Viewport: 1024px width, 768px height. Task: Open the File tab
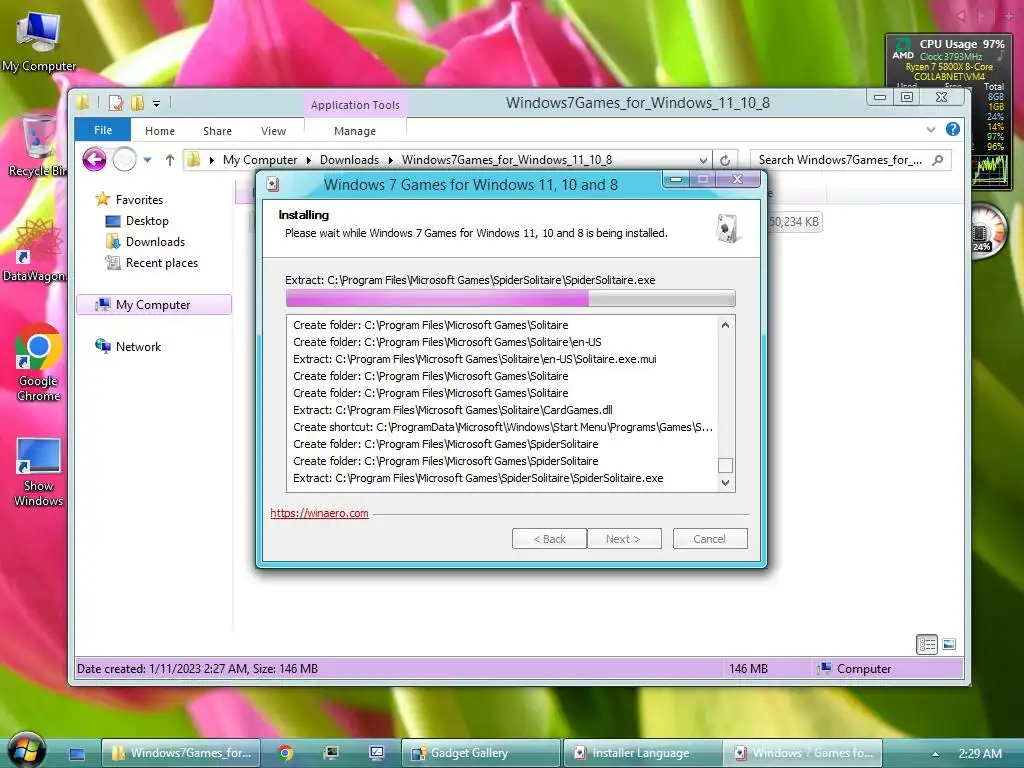103,130
